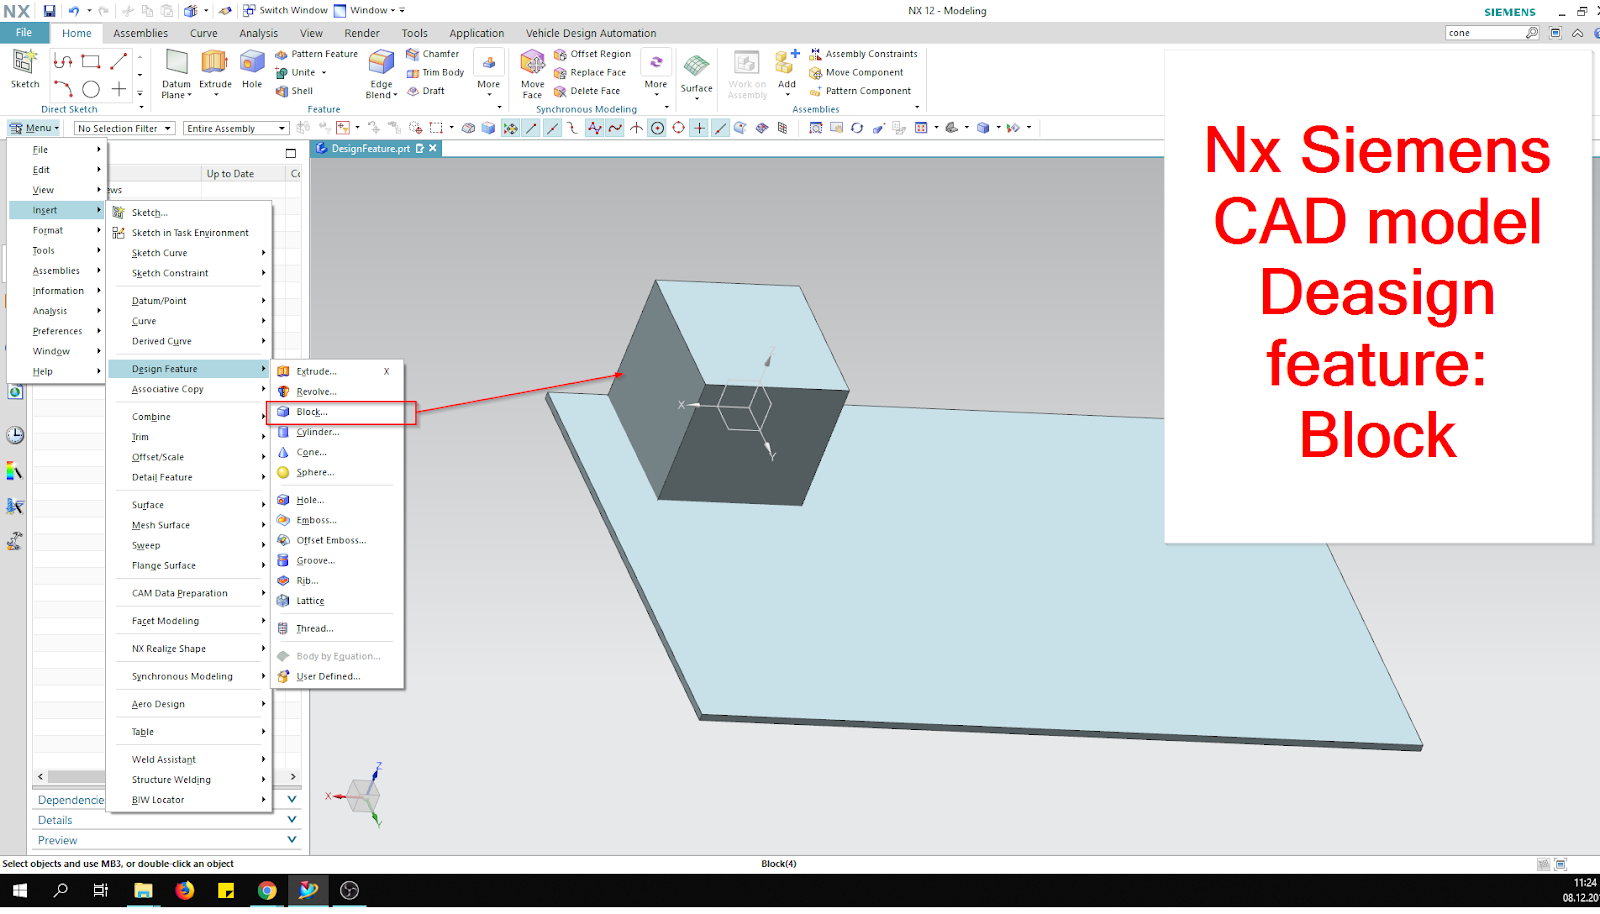Viewport: 1600px width, 914px height.
Task: Open the Home ribbon tab
Action: click(x=77, y=33)
